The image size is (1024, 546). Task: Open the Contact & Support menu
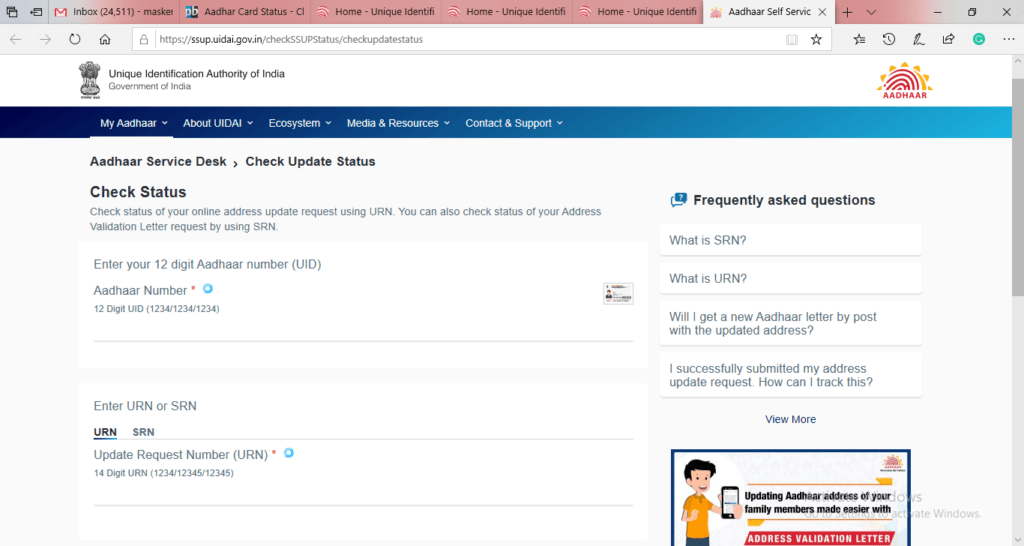tap(514, 123)
